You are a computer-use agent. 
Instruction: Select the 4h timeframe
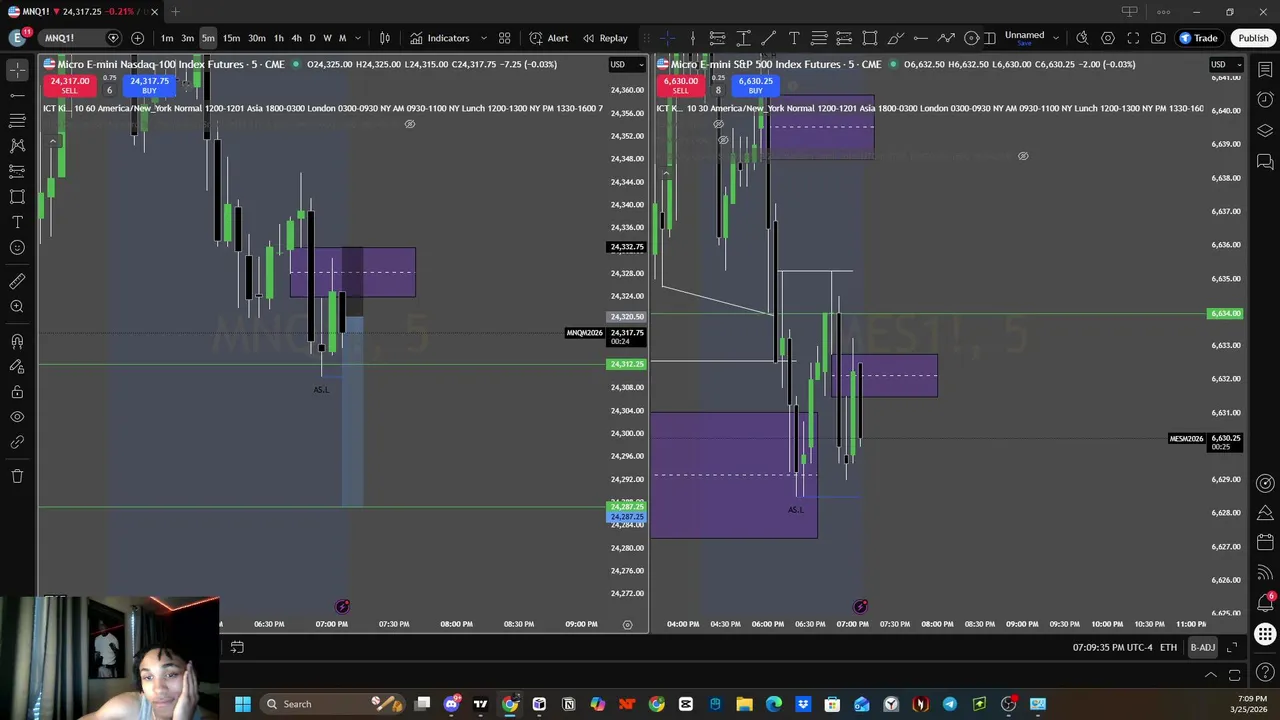[296, 38]
